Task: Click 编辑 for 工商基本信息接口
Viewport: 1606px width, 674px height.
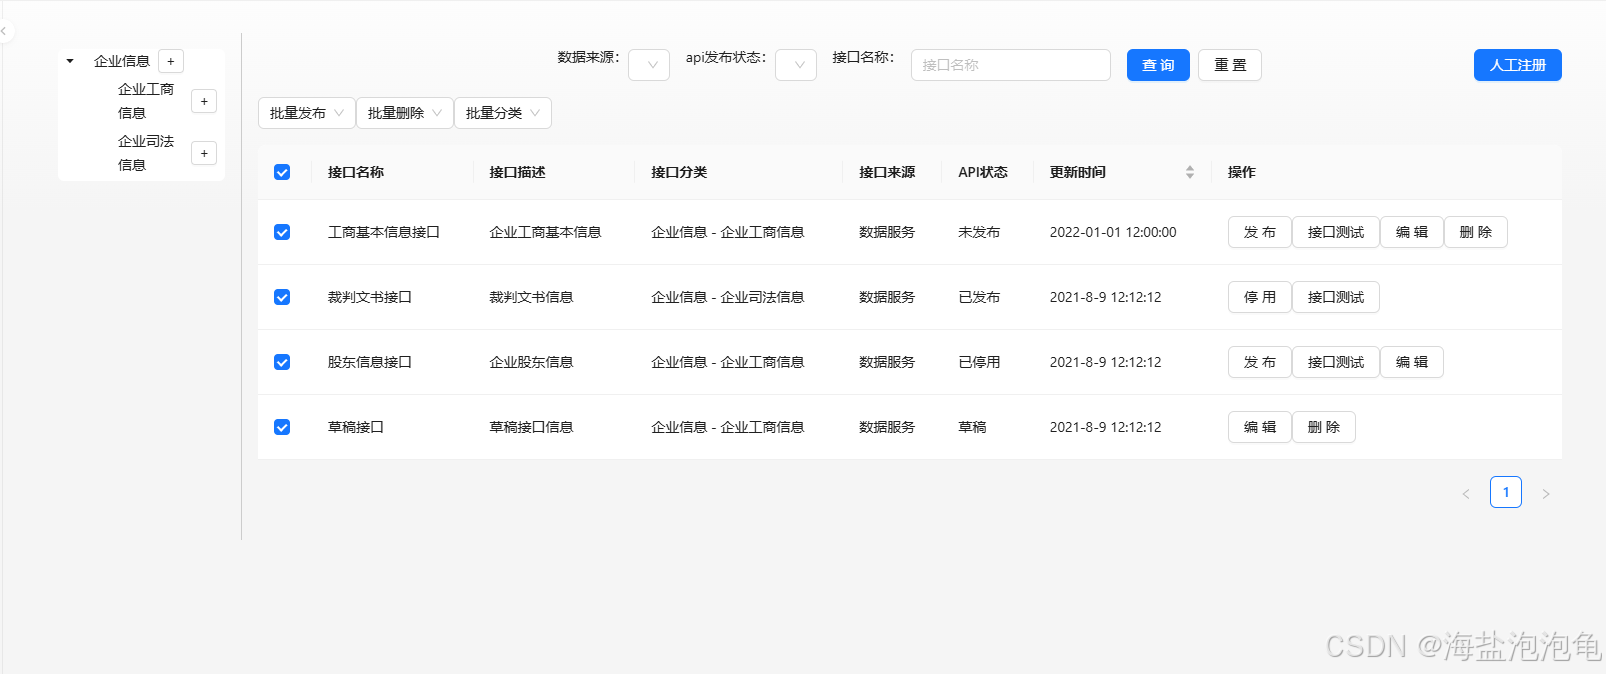Action: pyautogui.click(x=1412, y=232)
